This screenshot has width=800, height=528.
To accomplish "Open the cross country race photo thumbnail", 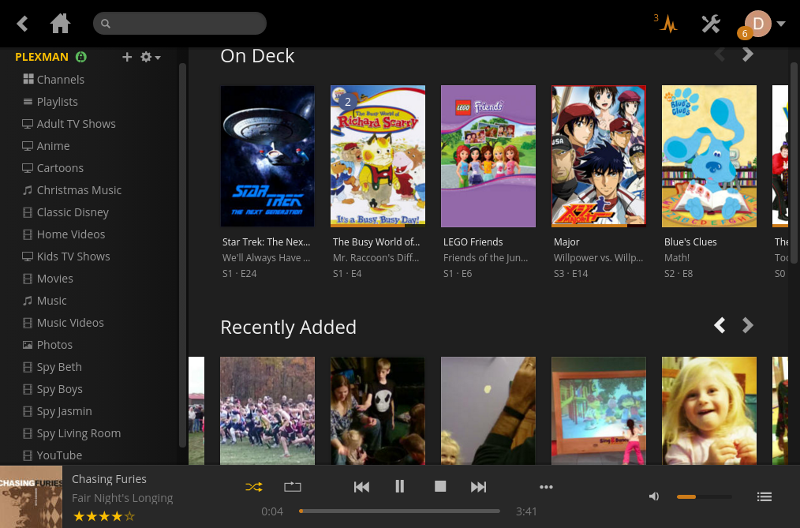I will coord(267,411).
